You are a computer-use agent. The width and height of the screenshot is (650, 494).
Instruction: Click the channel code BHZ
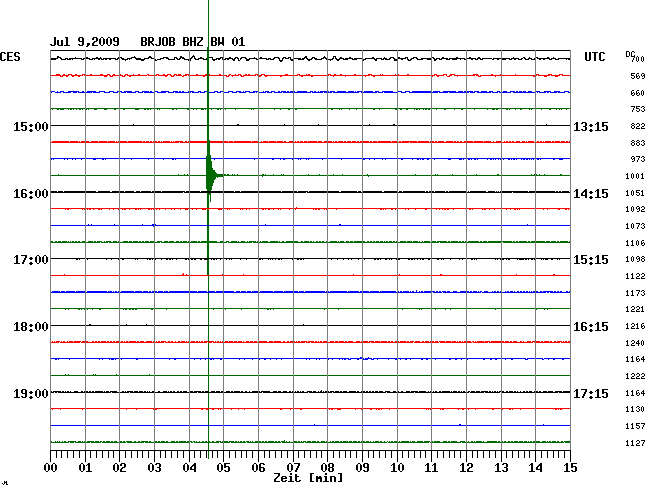(193, 42)
